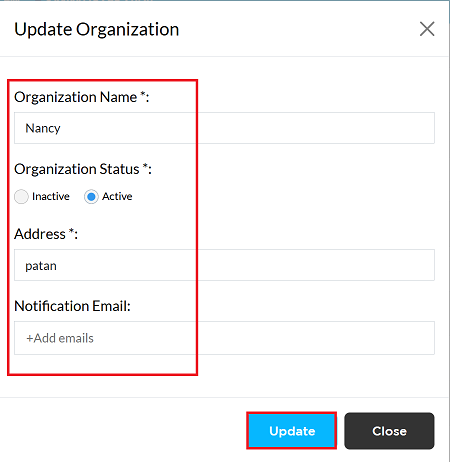This screenshot has height=462, width=450.
Task: Focus the Address input field
Action: 224,265
